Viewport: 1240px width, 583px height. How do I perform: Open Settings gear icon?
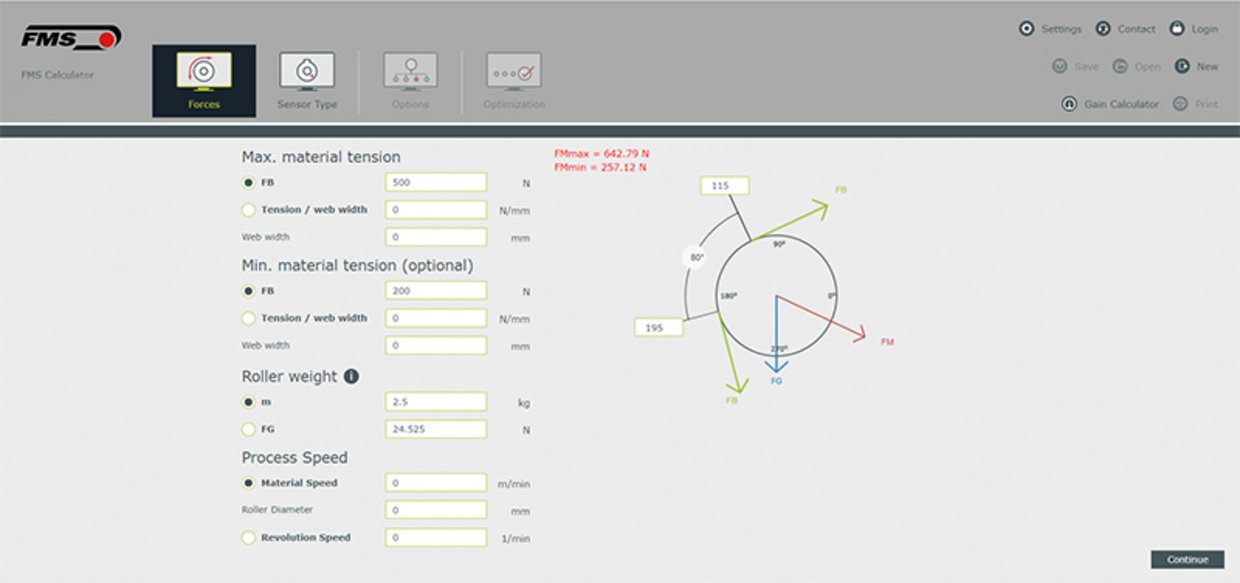[1026, 29]
